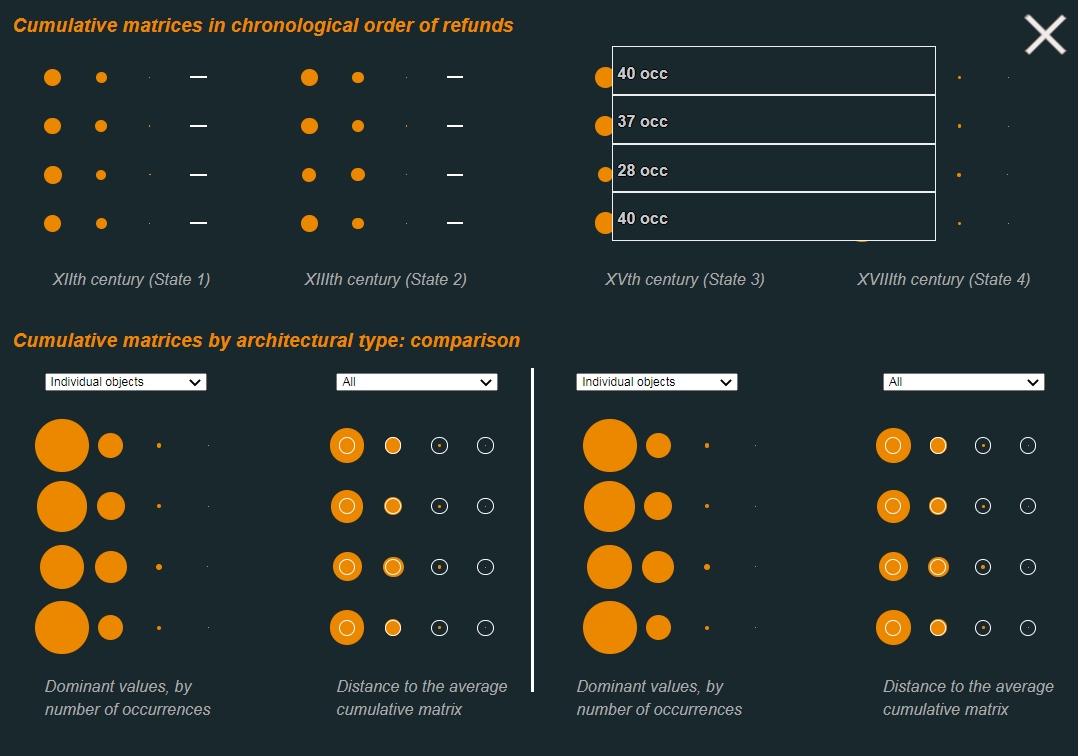
Task: Click the first large circle of State 2 matrix
Action: tap(309, 77)
